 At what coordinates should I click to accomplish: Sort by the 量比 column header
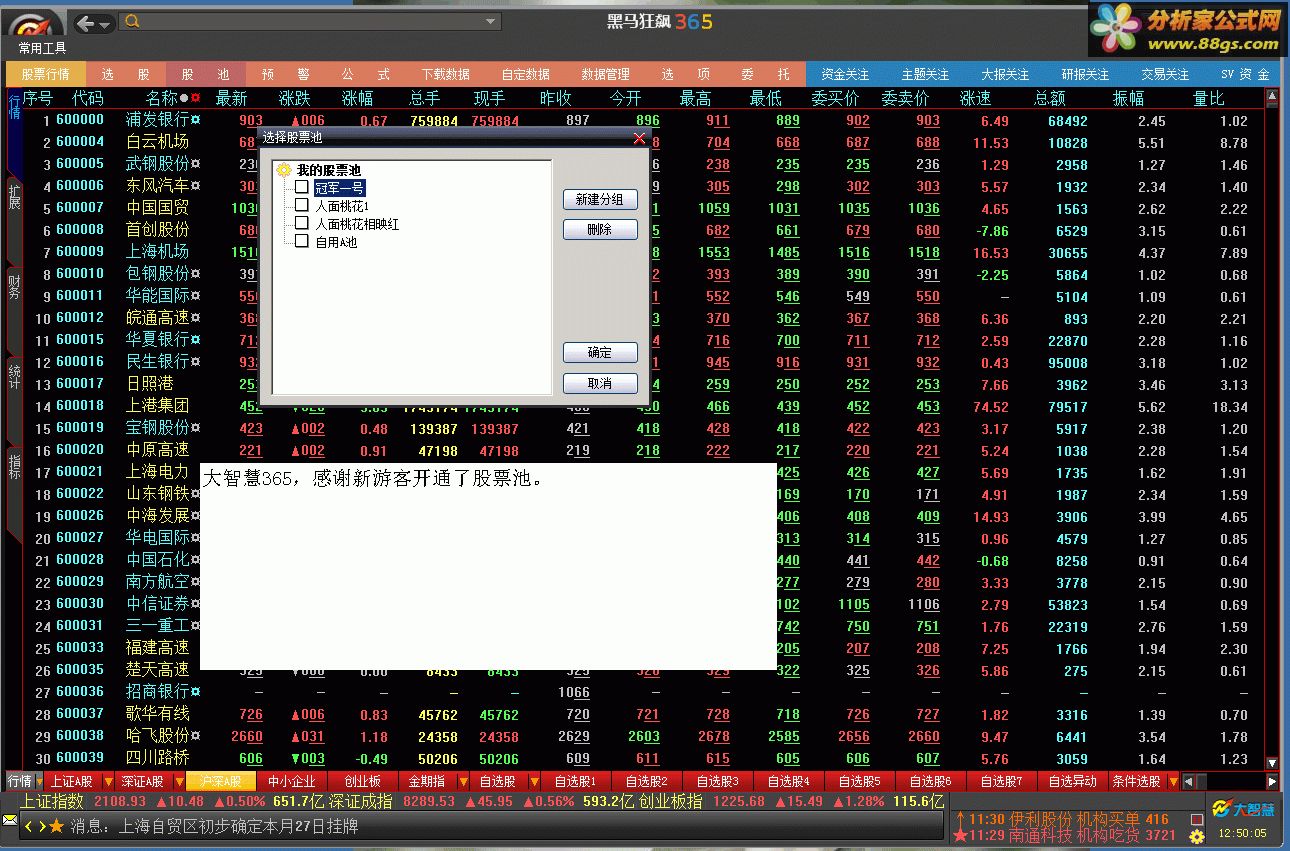point(1209,98)
